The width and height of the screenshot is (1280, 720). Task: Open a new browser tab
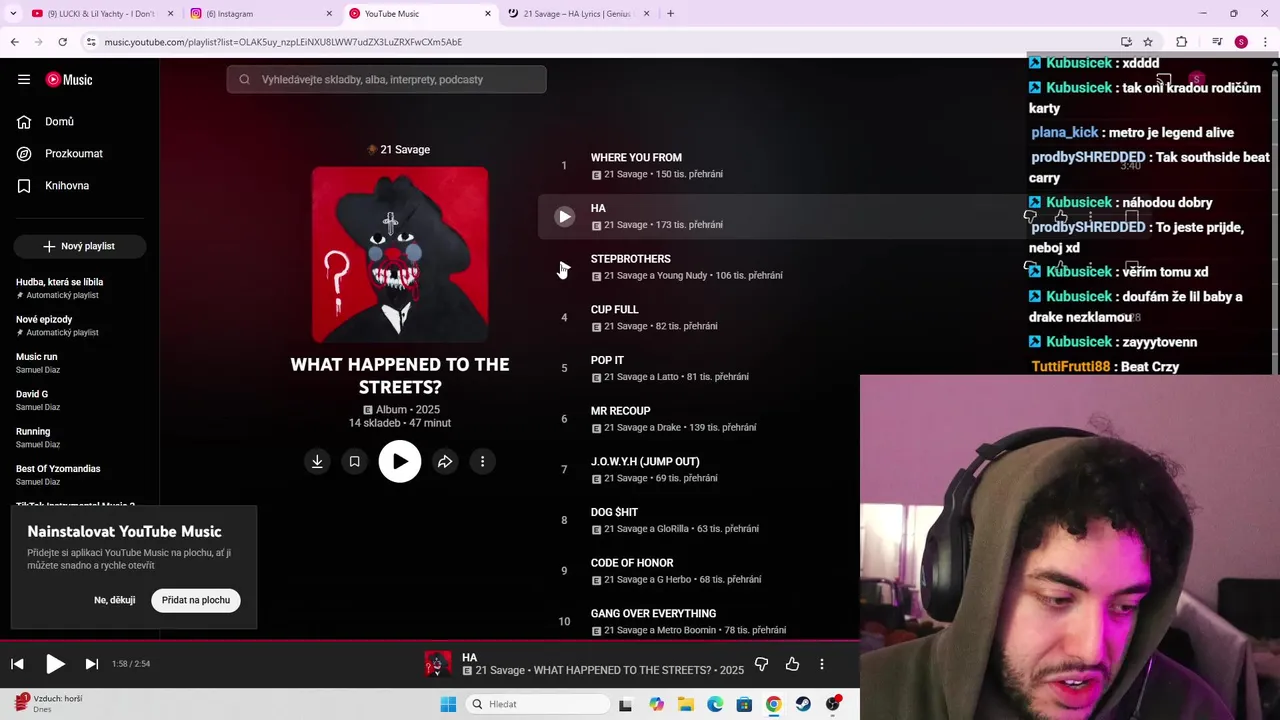click(x=670, y=14)
